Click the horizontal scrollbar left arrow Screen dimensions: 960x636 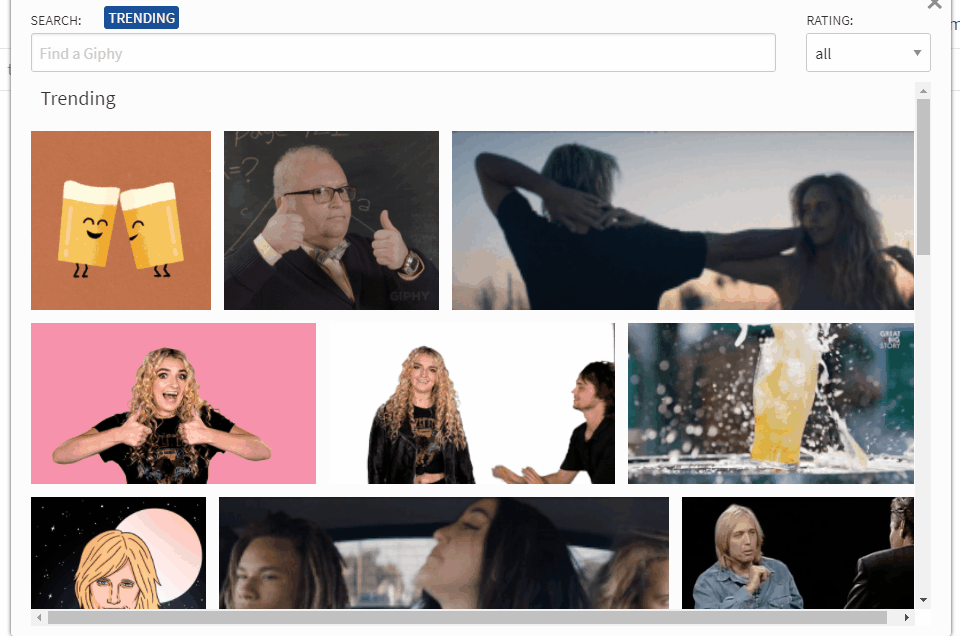click(39, 618)
